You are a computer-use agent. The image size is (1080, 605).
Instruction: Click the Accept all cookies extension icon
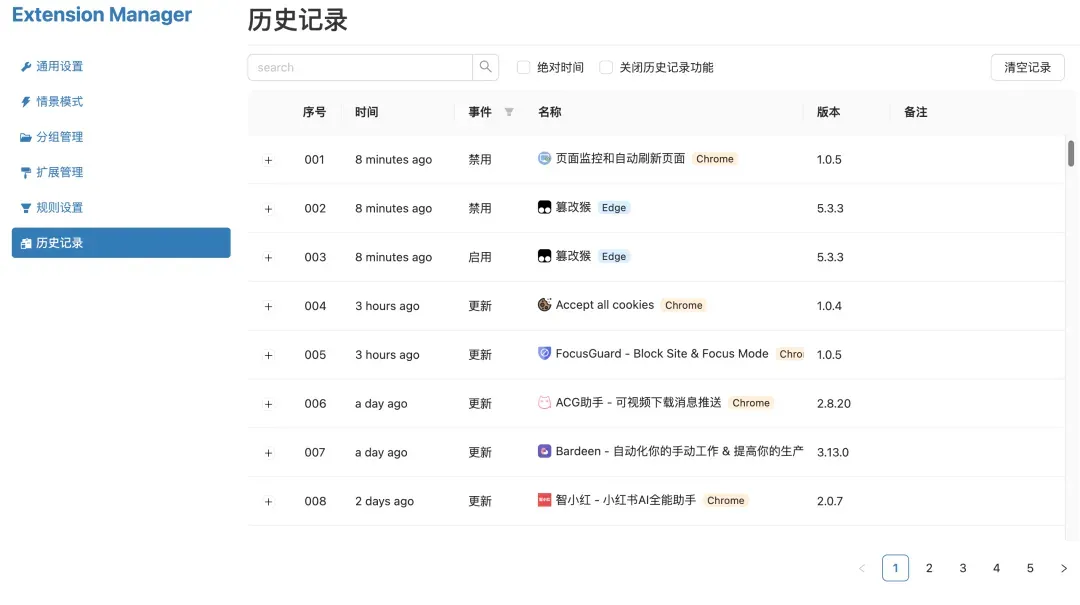coord(544,305)
